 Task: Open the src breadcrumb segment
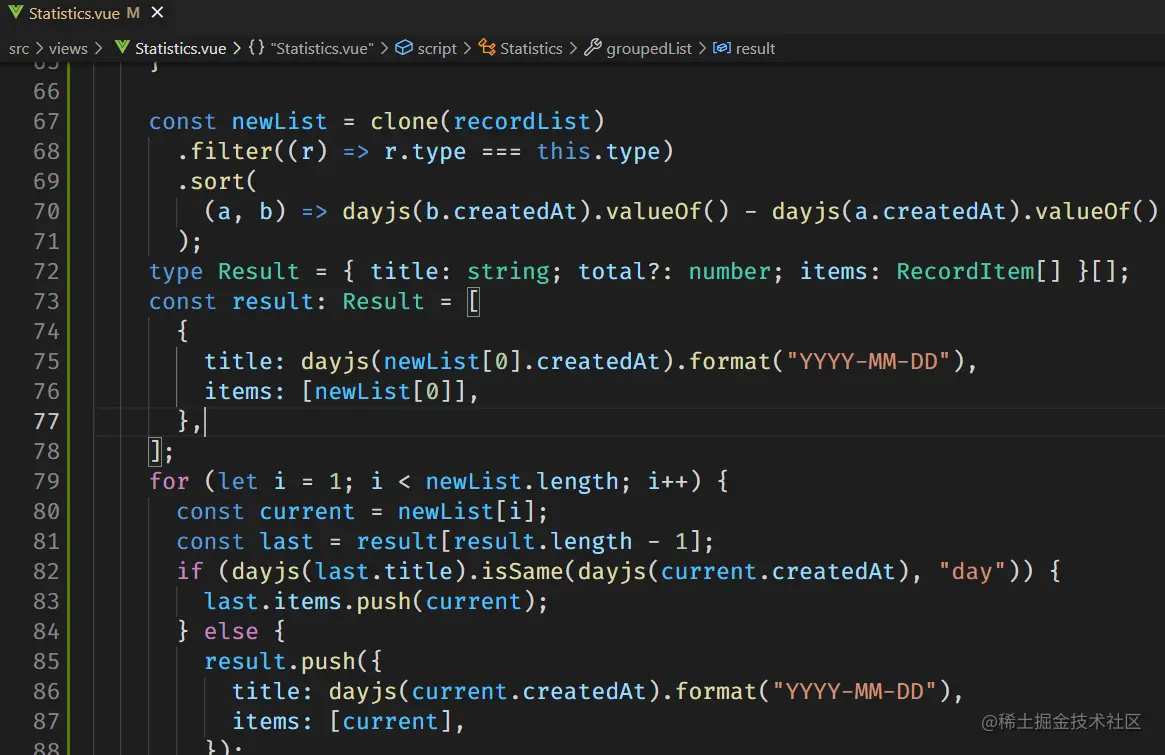pos(19,48)
